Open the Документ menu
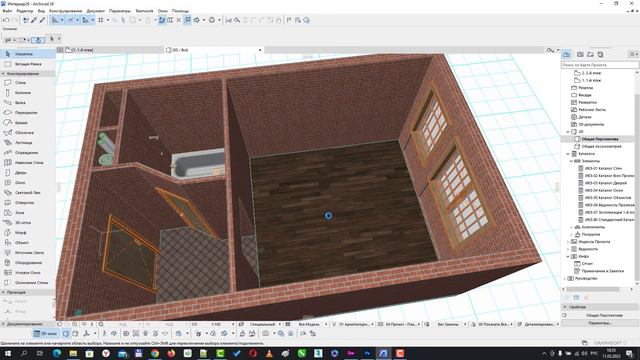Image resolution: width=640 pixels, height=360 pixels. point(96,11)
